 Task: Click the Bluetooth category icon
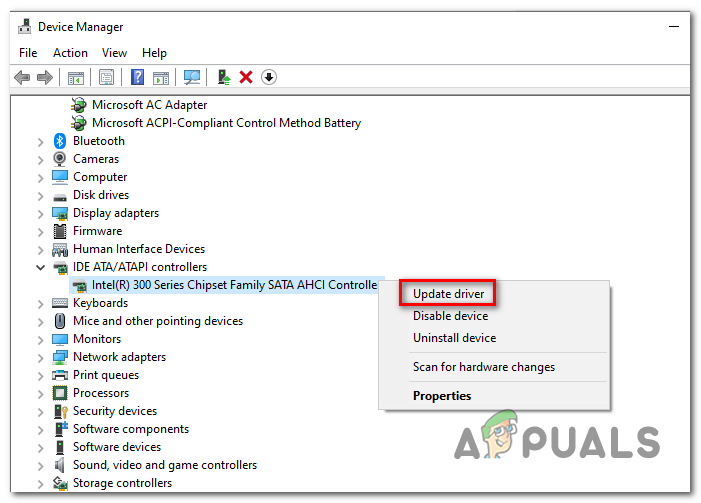click(59, 141)
